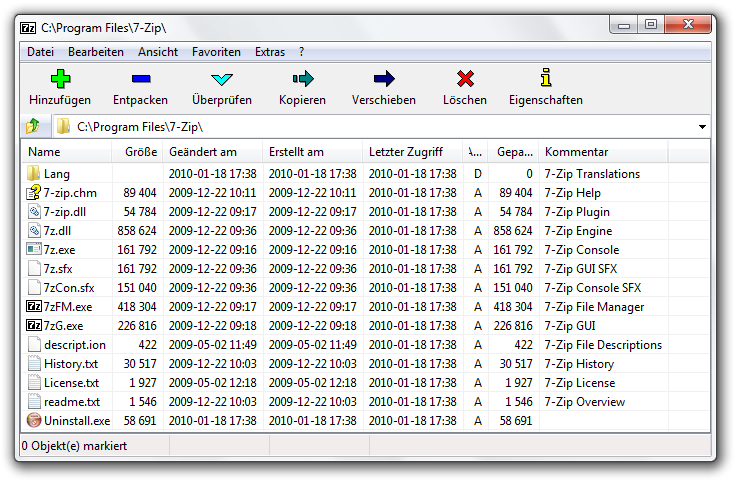Maximize the 7-Zip window
The image size is (735, 480).
tap(650, 25)
